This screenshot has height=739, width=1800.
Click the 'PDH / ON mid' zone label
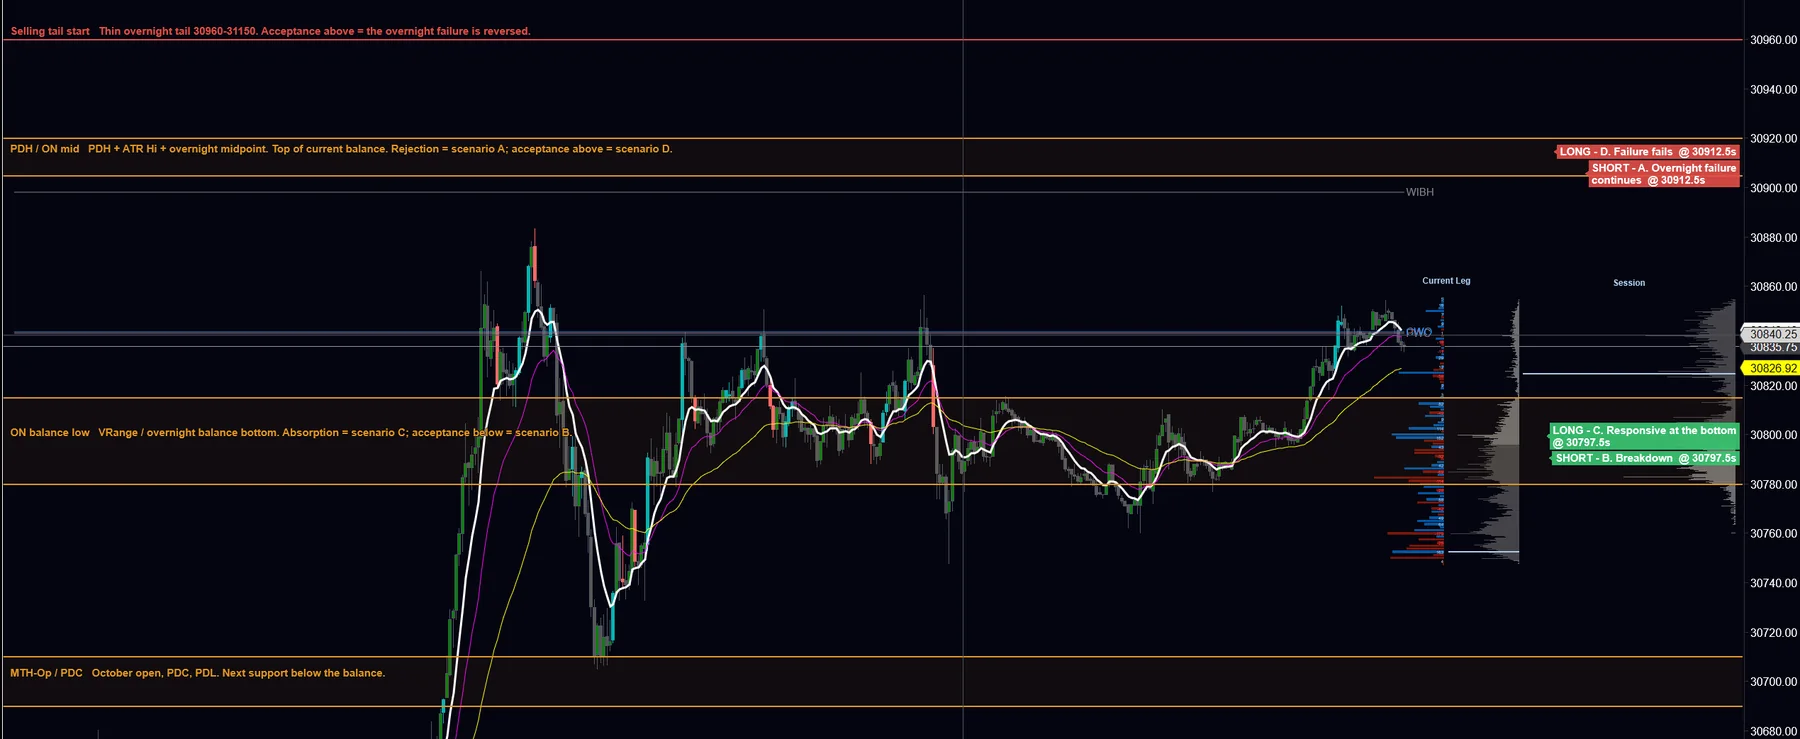tap(45, 149)
